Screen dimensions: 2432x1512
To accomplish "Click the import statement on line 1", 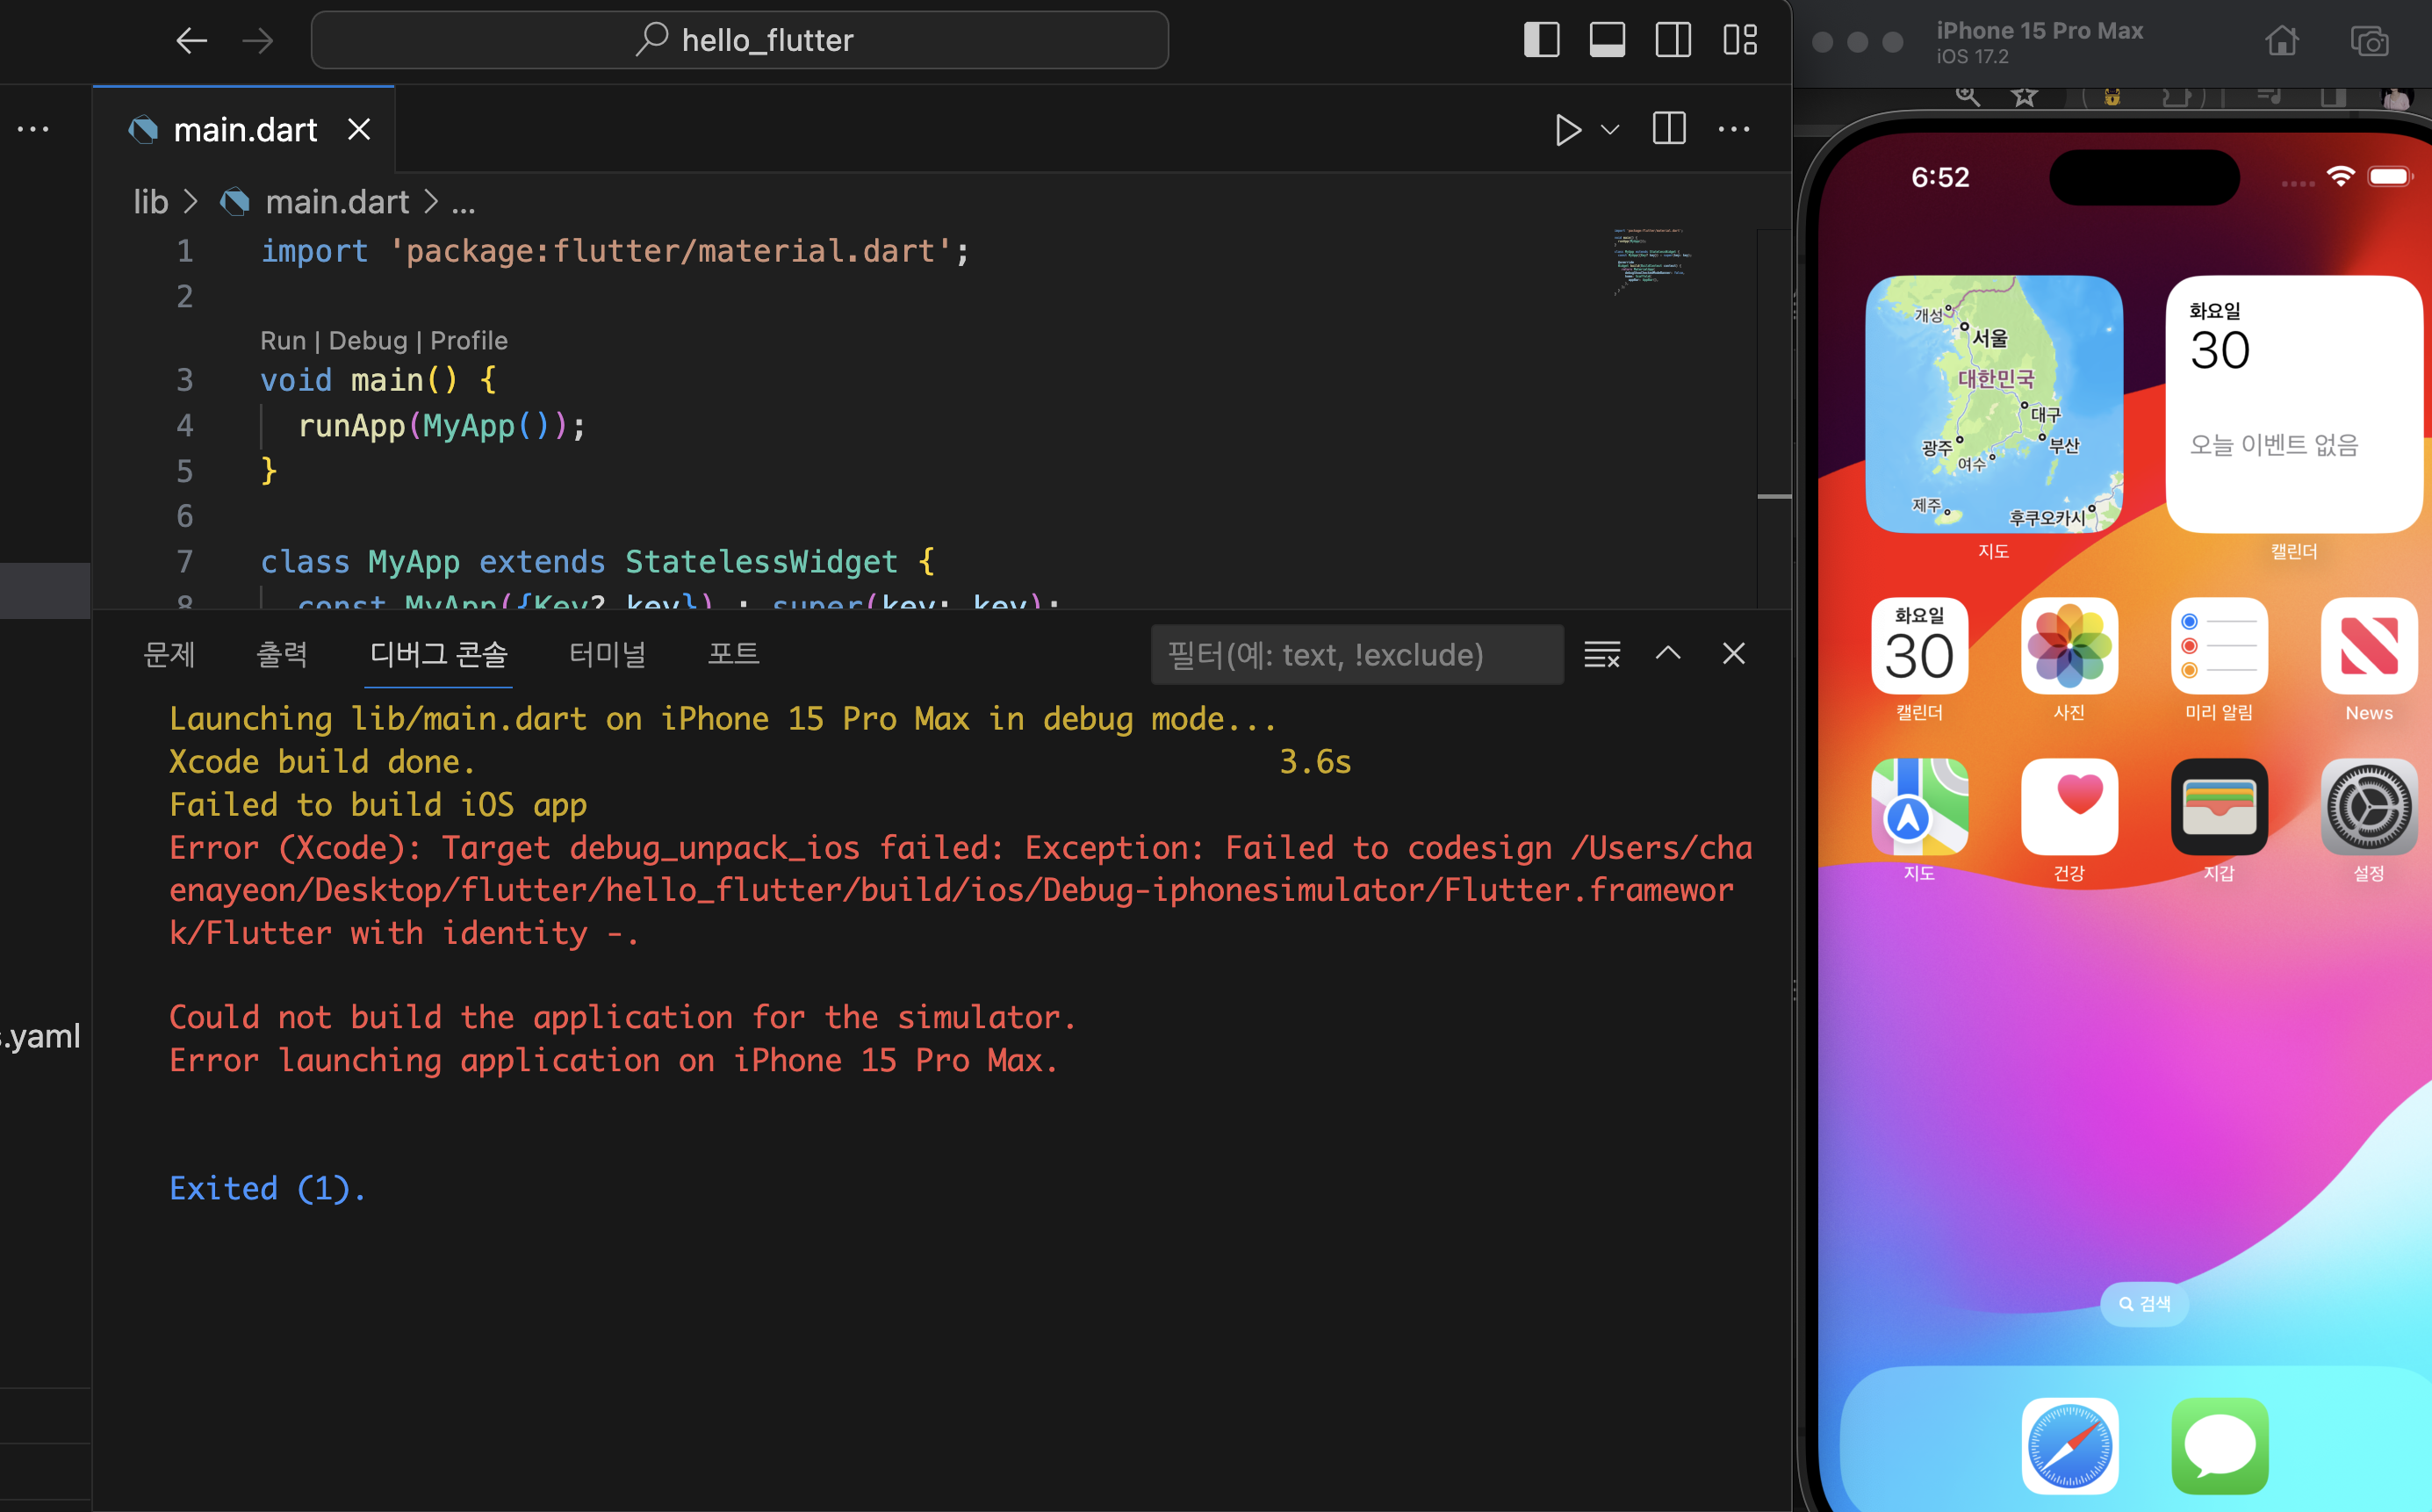I will click(615, 251).
